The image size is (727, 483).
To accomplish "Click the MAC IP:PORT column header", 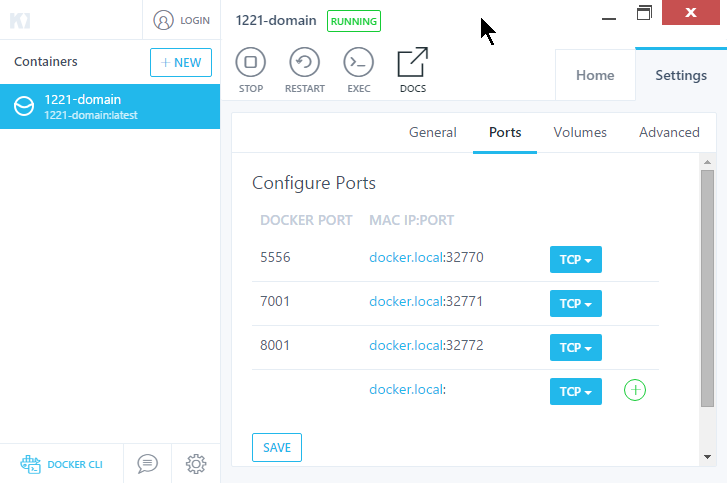I will tap(411, 220).
